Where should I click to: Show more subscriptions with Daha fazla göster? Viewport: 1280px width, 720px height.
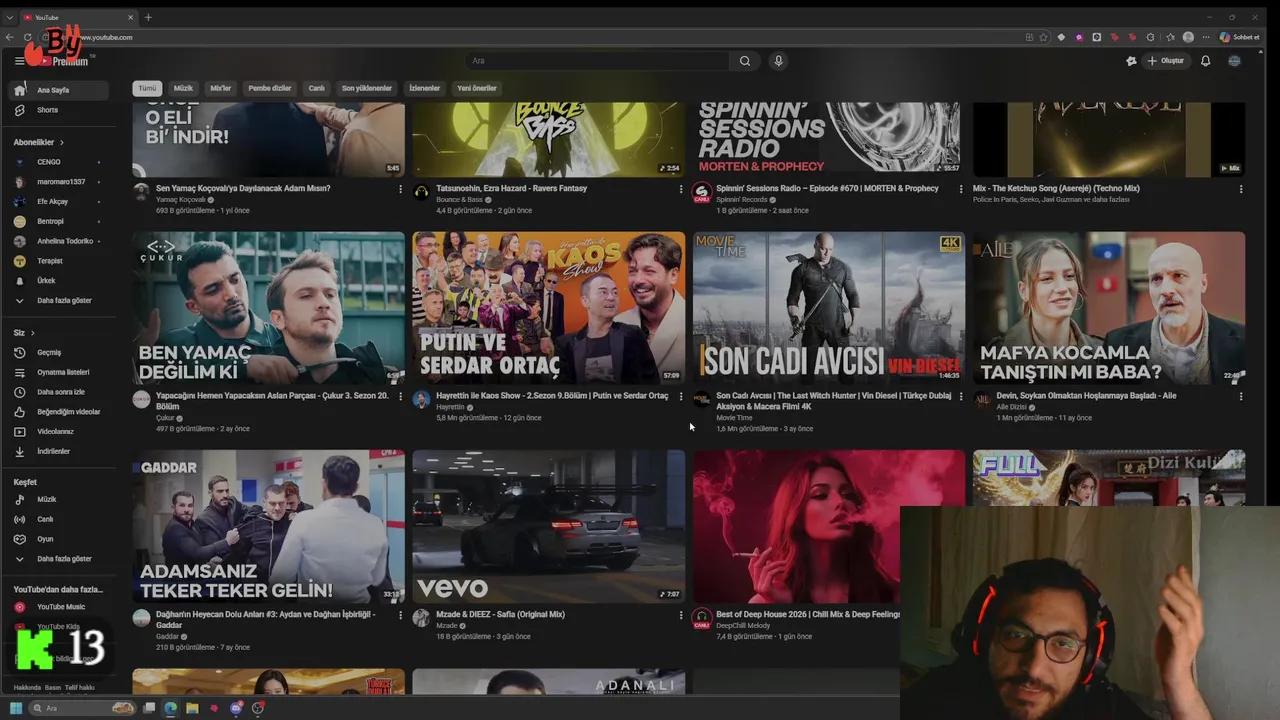click(x=60, y=300)
